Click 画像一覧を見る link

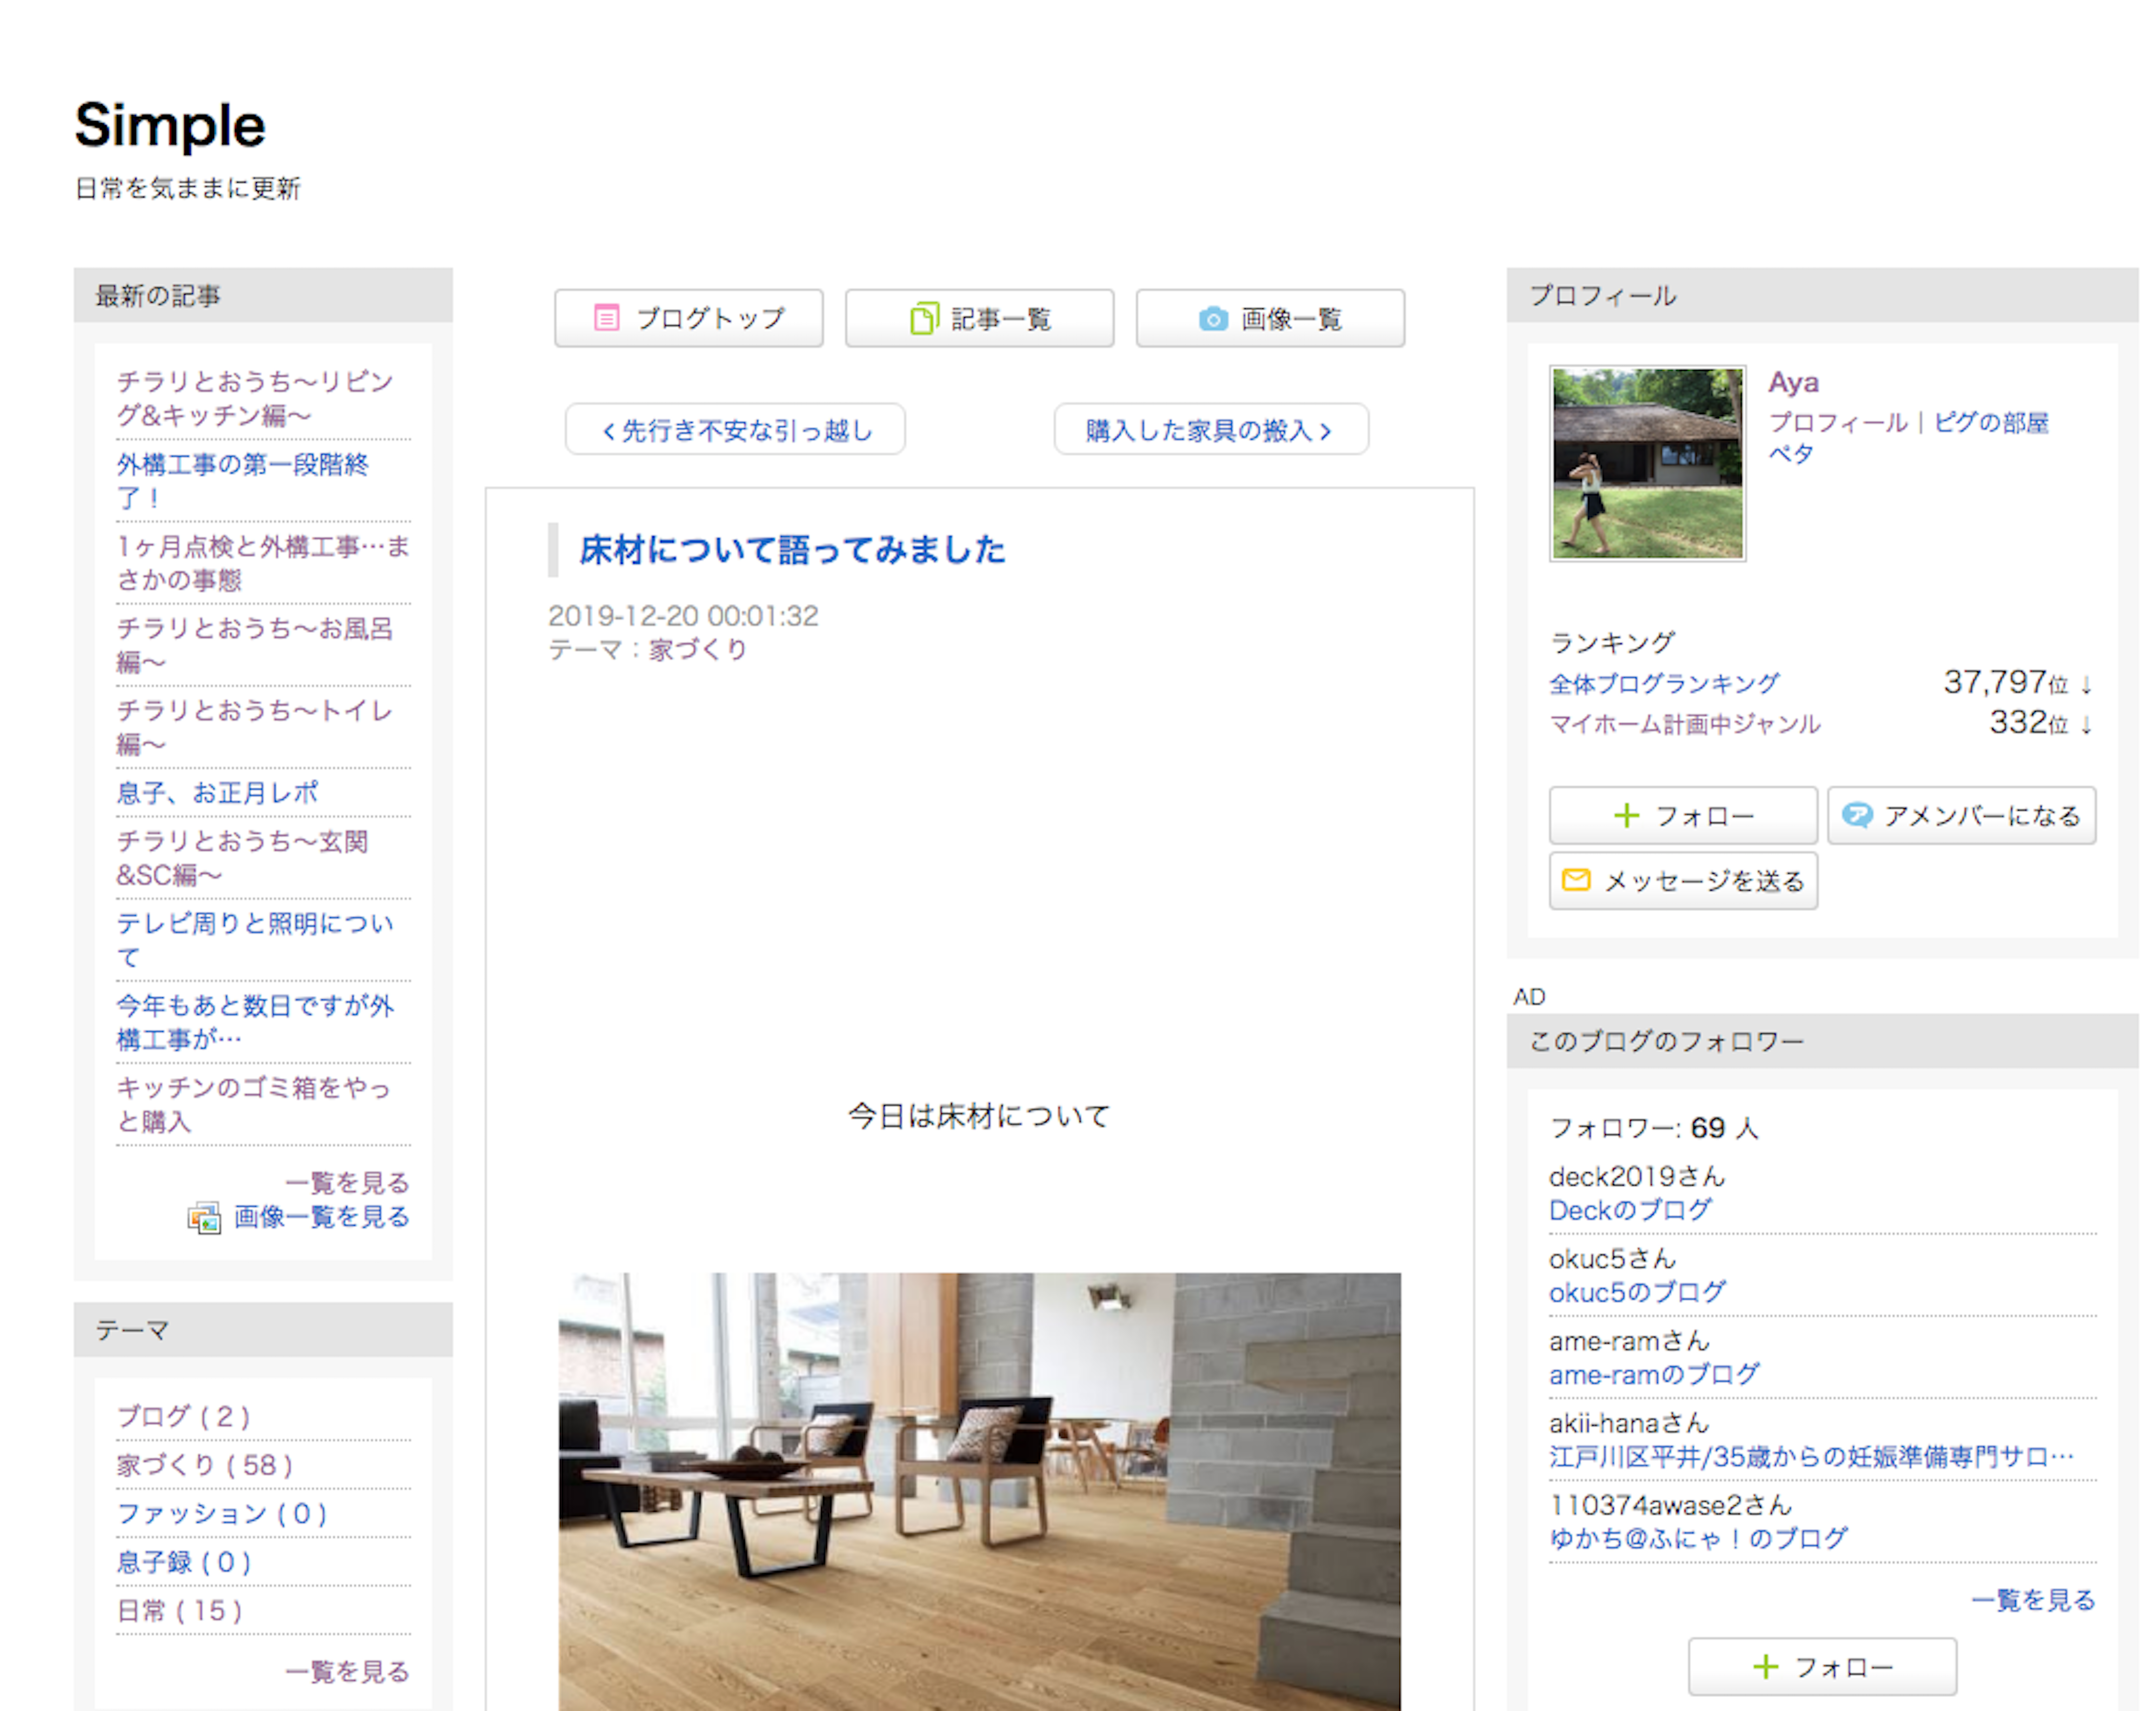(322, 1217)
